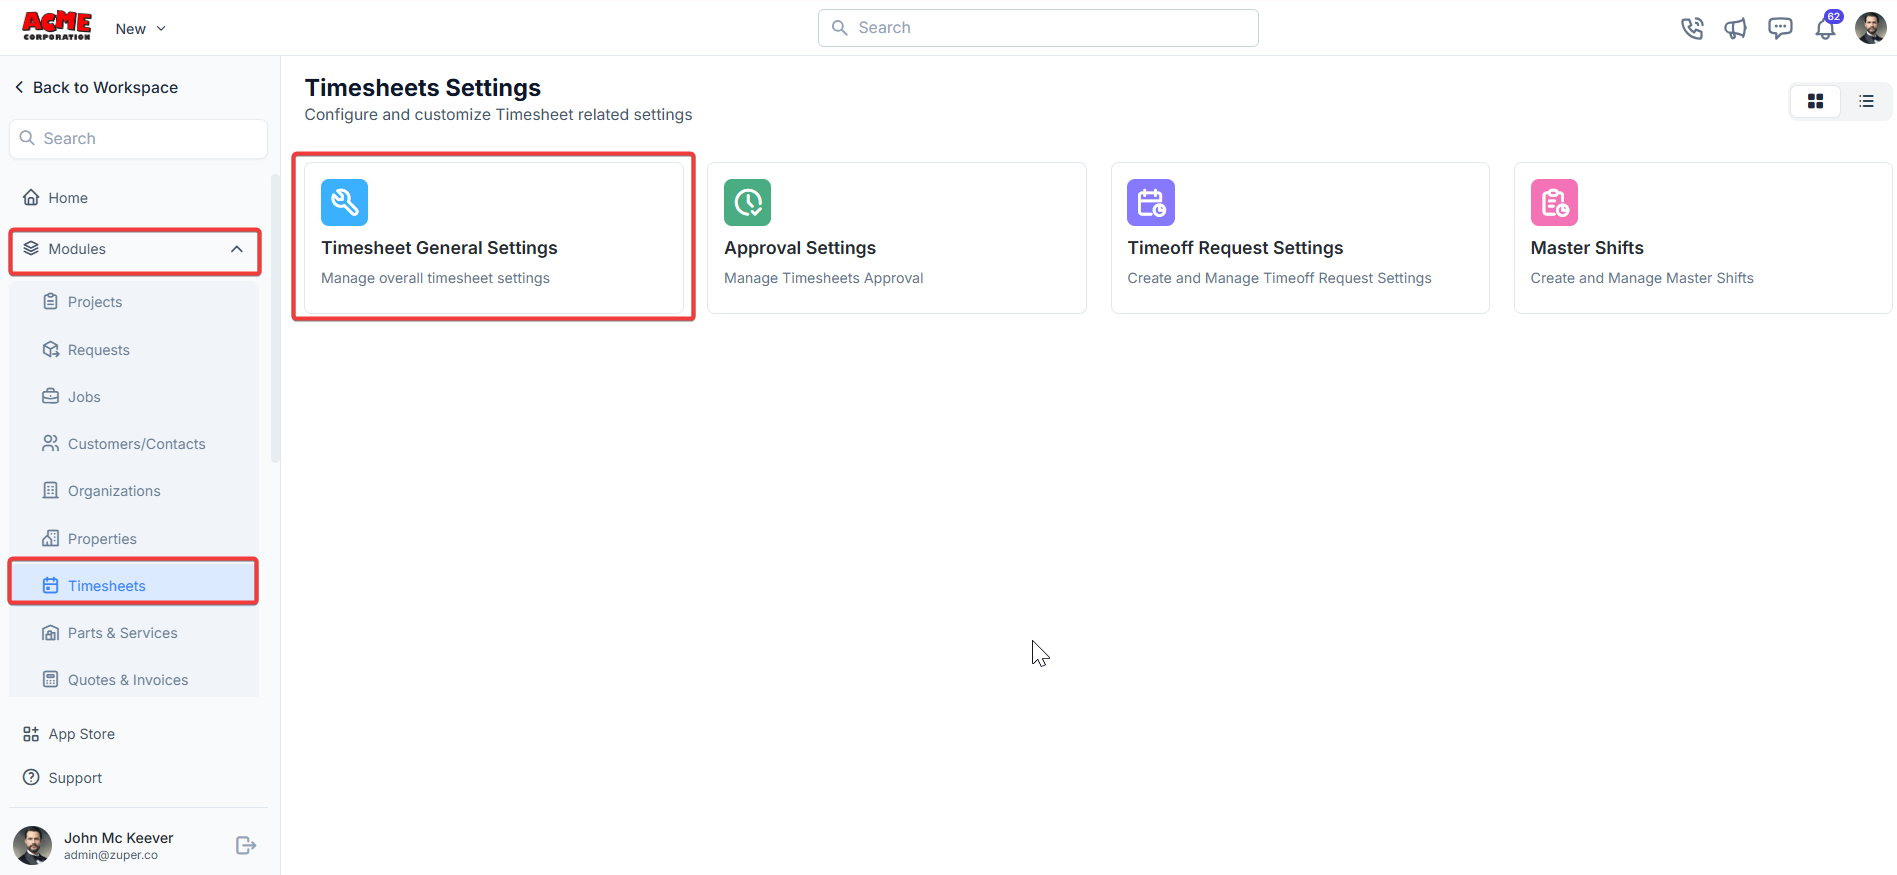Collapse the Modules section chevron

pyautogui.click(x=237, y=249)
